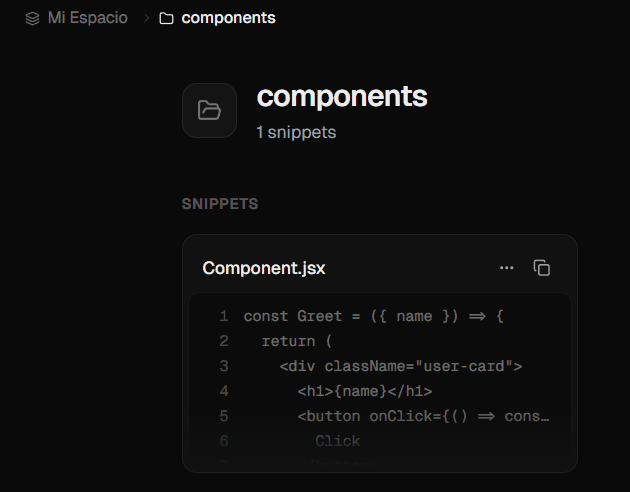
Task: Click line number 4 in the gutter
Action: point(224,391)
